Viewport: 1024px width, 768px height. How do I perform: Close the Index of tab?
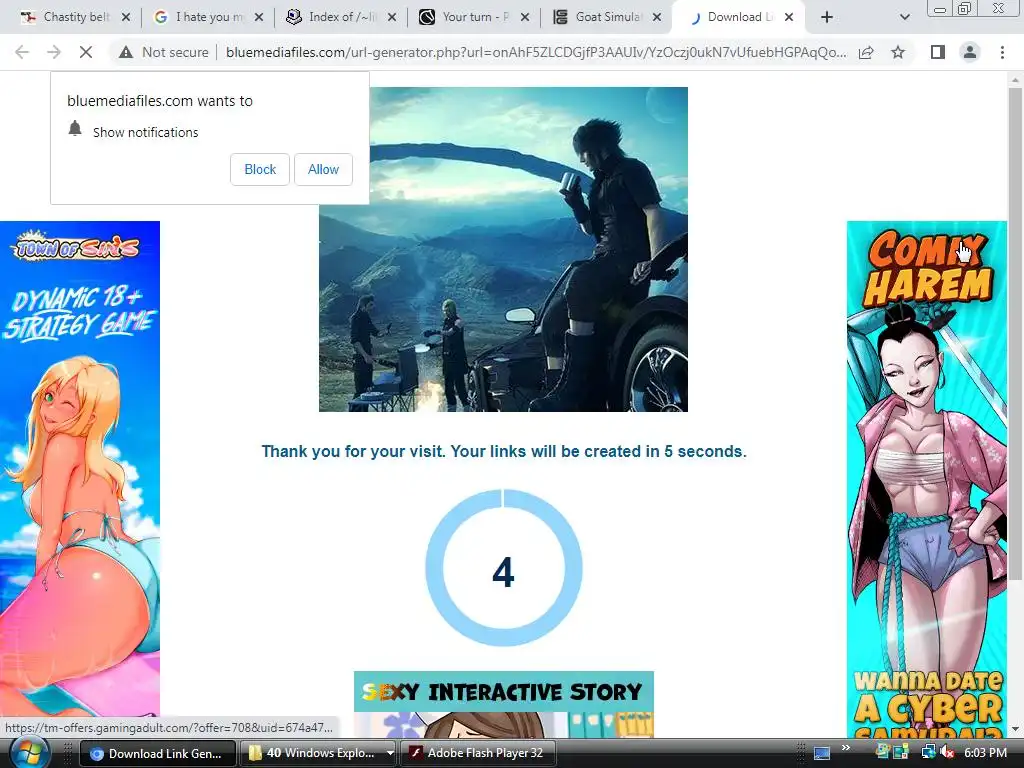(392, 18)
